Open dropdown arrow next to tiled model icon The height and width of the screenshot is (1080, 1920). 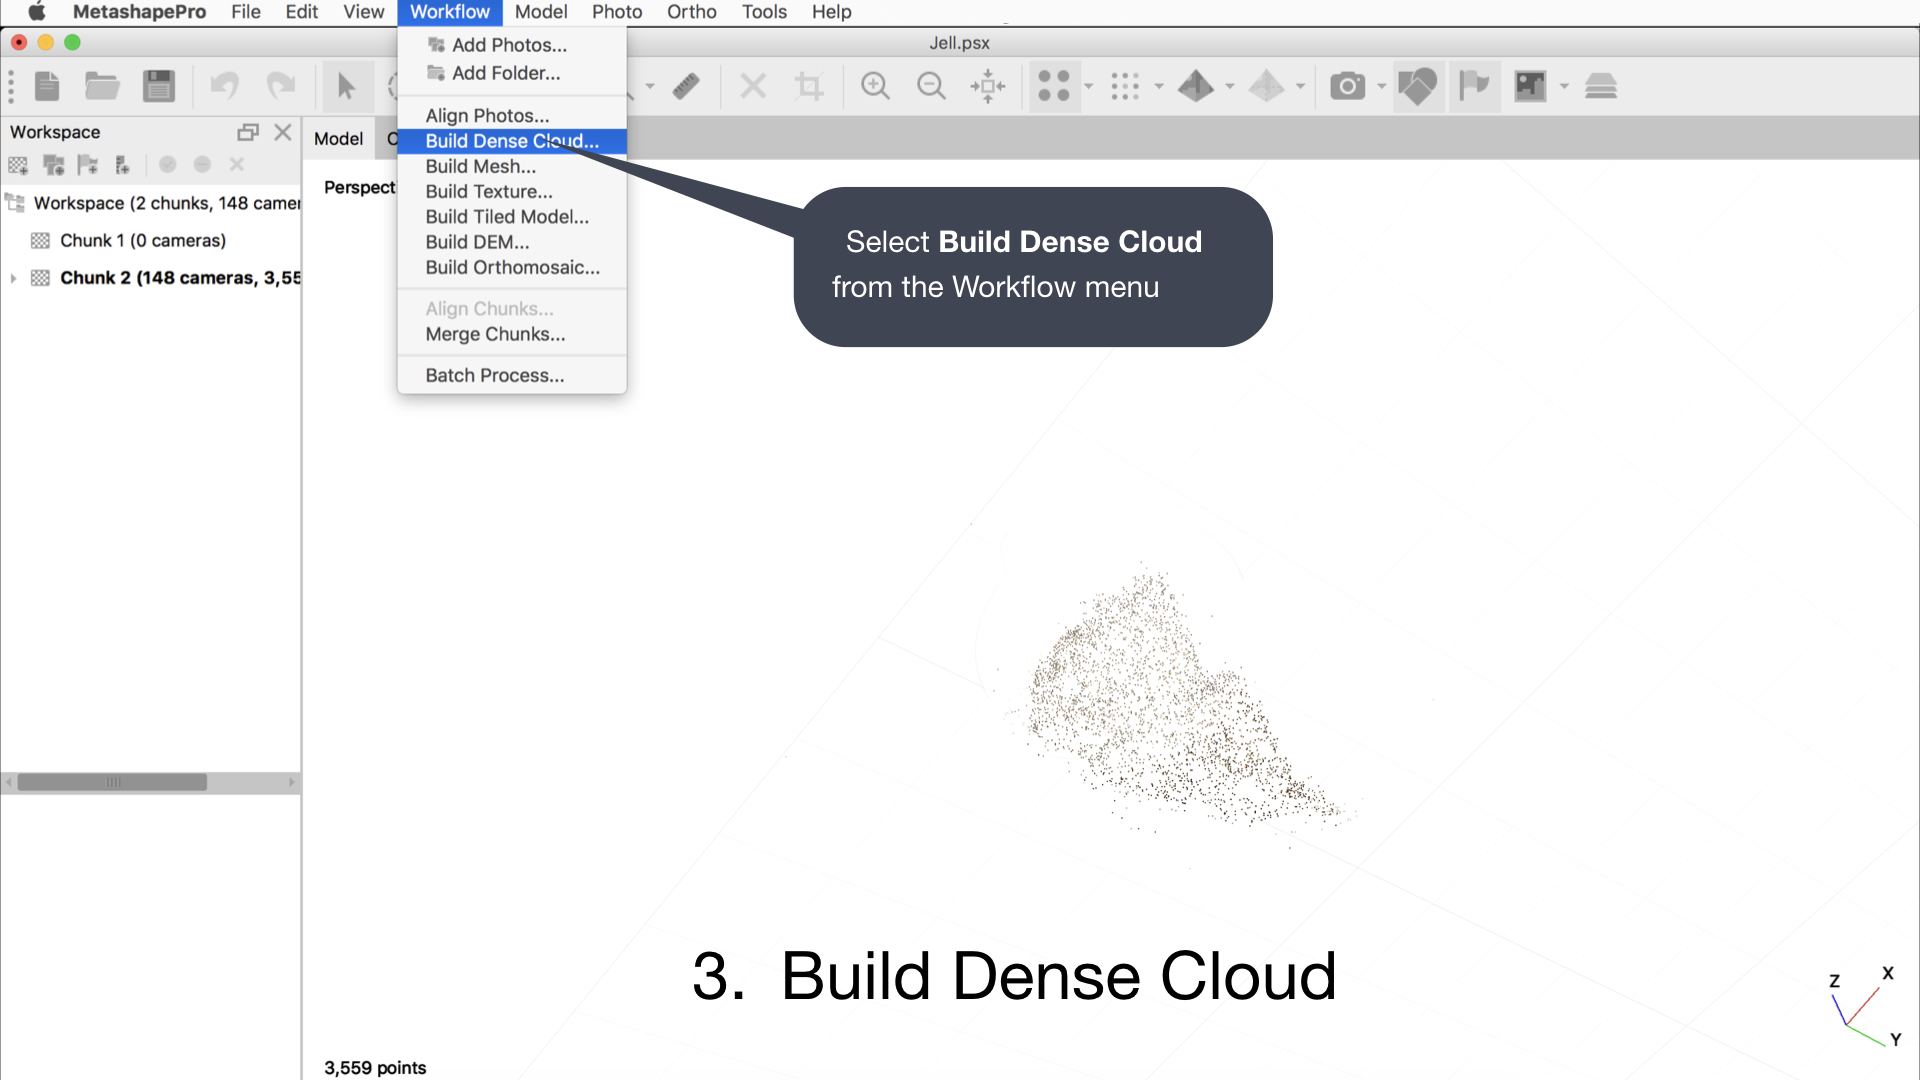click(x=1300, y=86)
